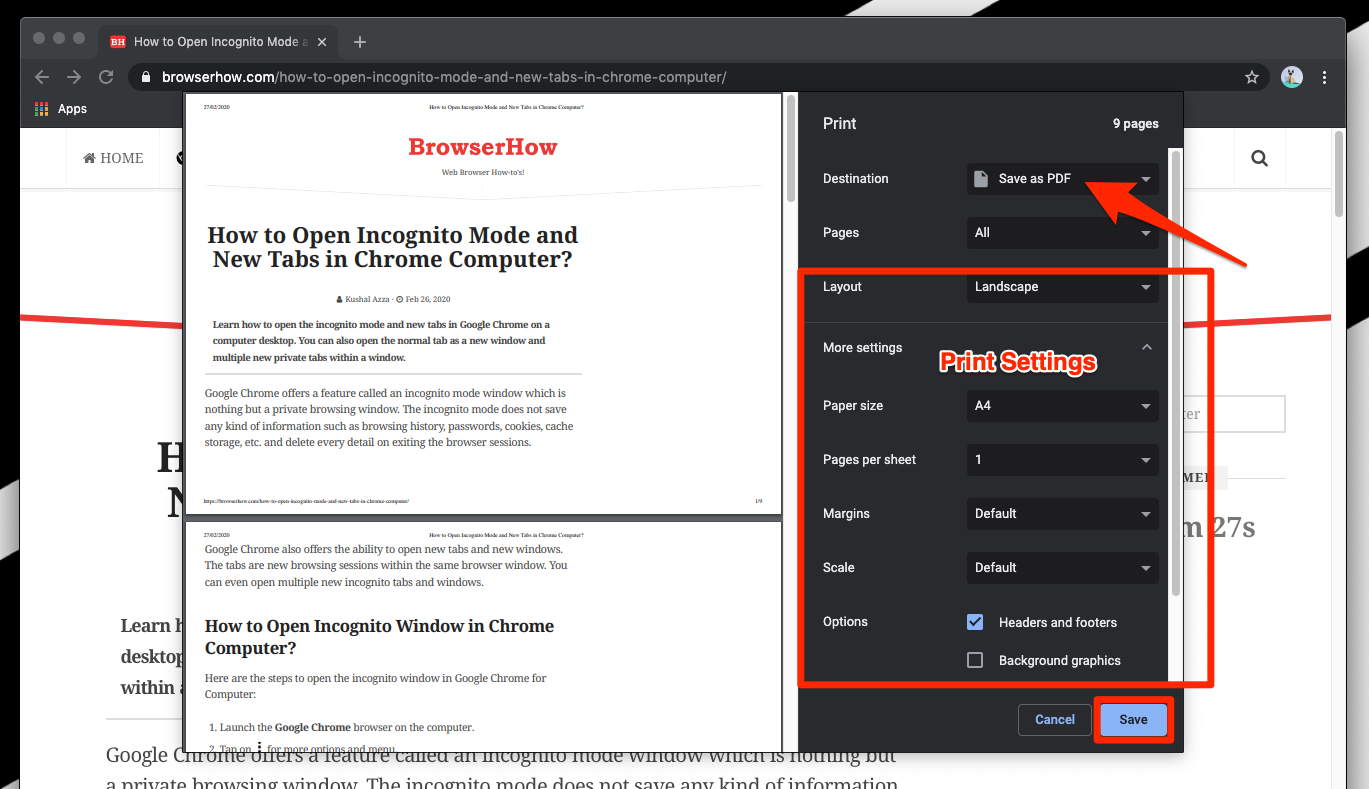Click the 'Feb 26, 2020' date in preview
Screen dimensions: 1369x789
(428, 299)
